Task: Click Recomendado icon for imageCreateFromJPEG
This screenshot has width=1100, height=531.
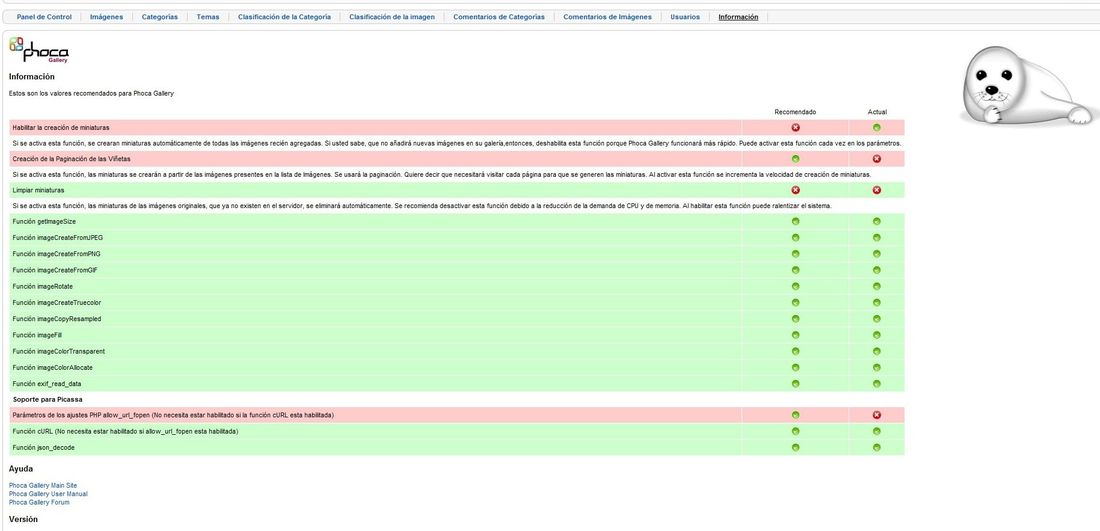Action: coord(795,237)
